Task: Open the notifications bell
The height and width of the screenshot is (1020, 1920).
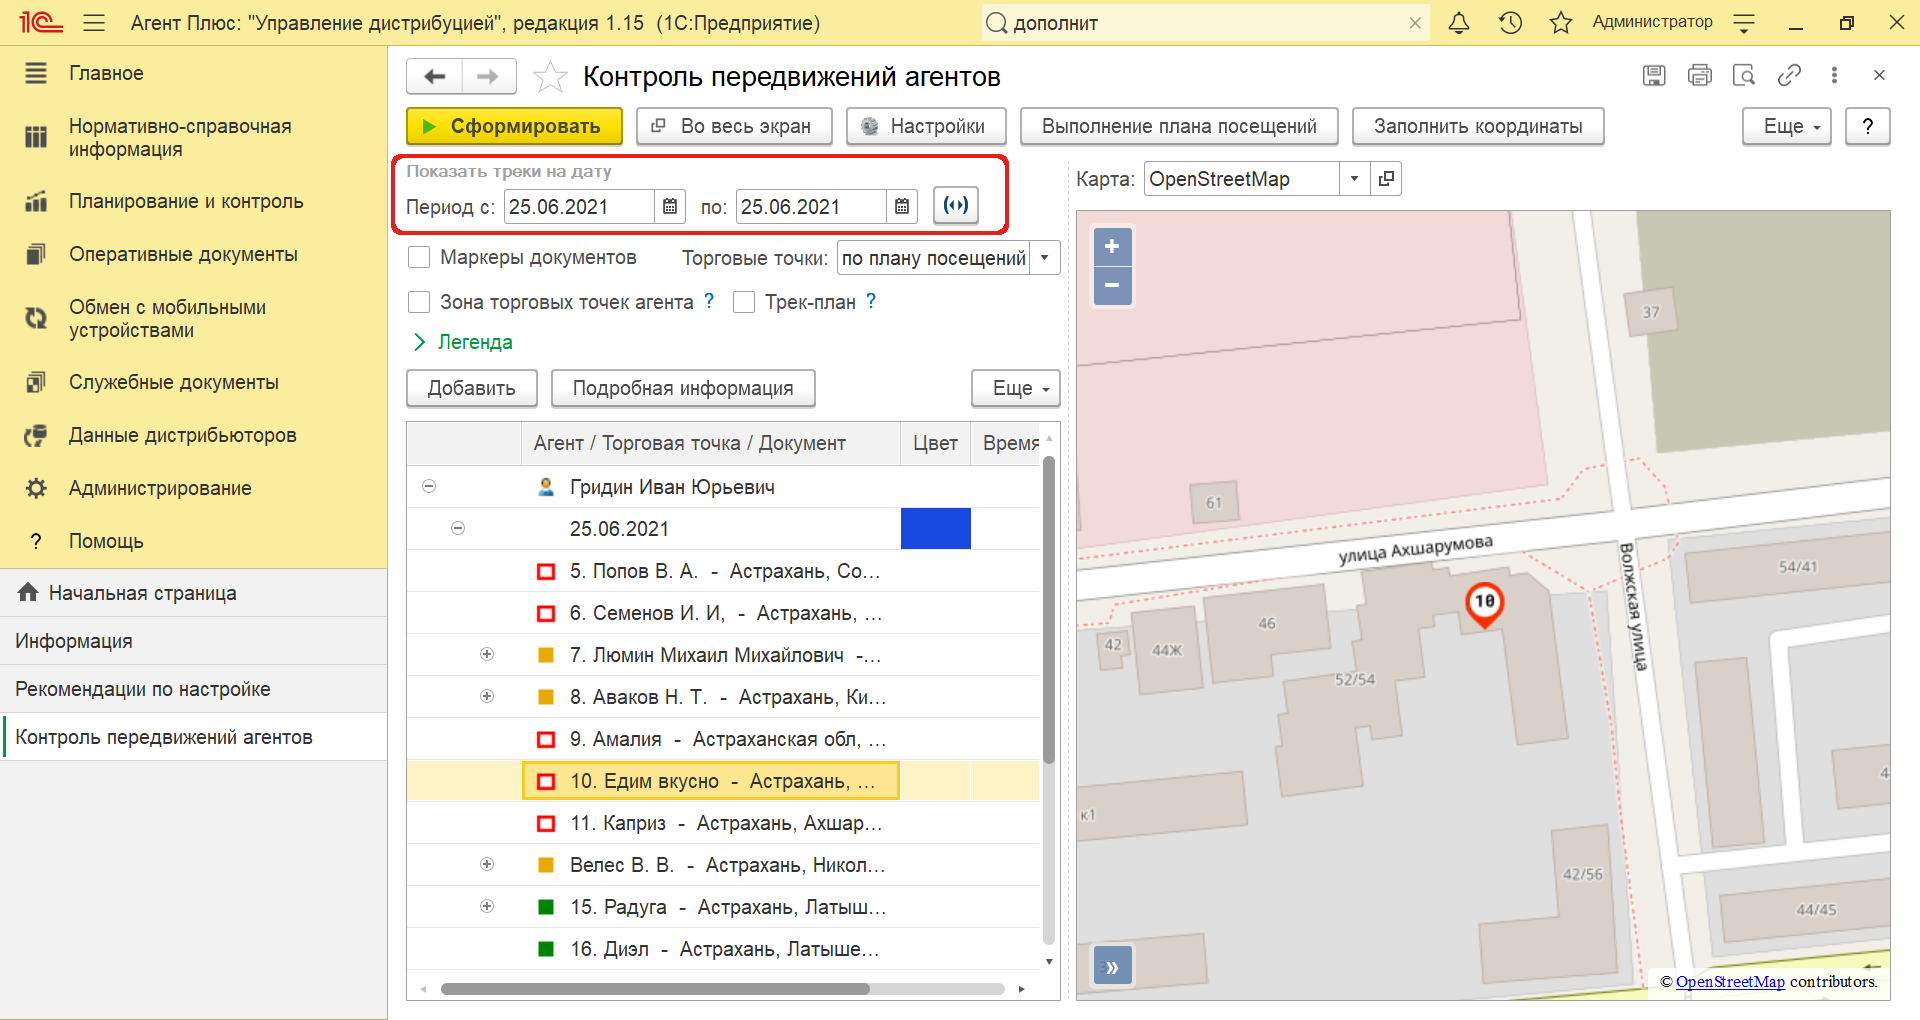Action: 1459,22
